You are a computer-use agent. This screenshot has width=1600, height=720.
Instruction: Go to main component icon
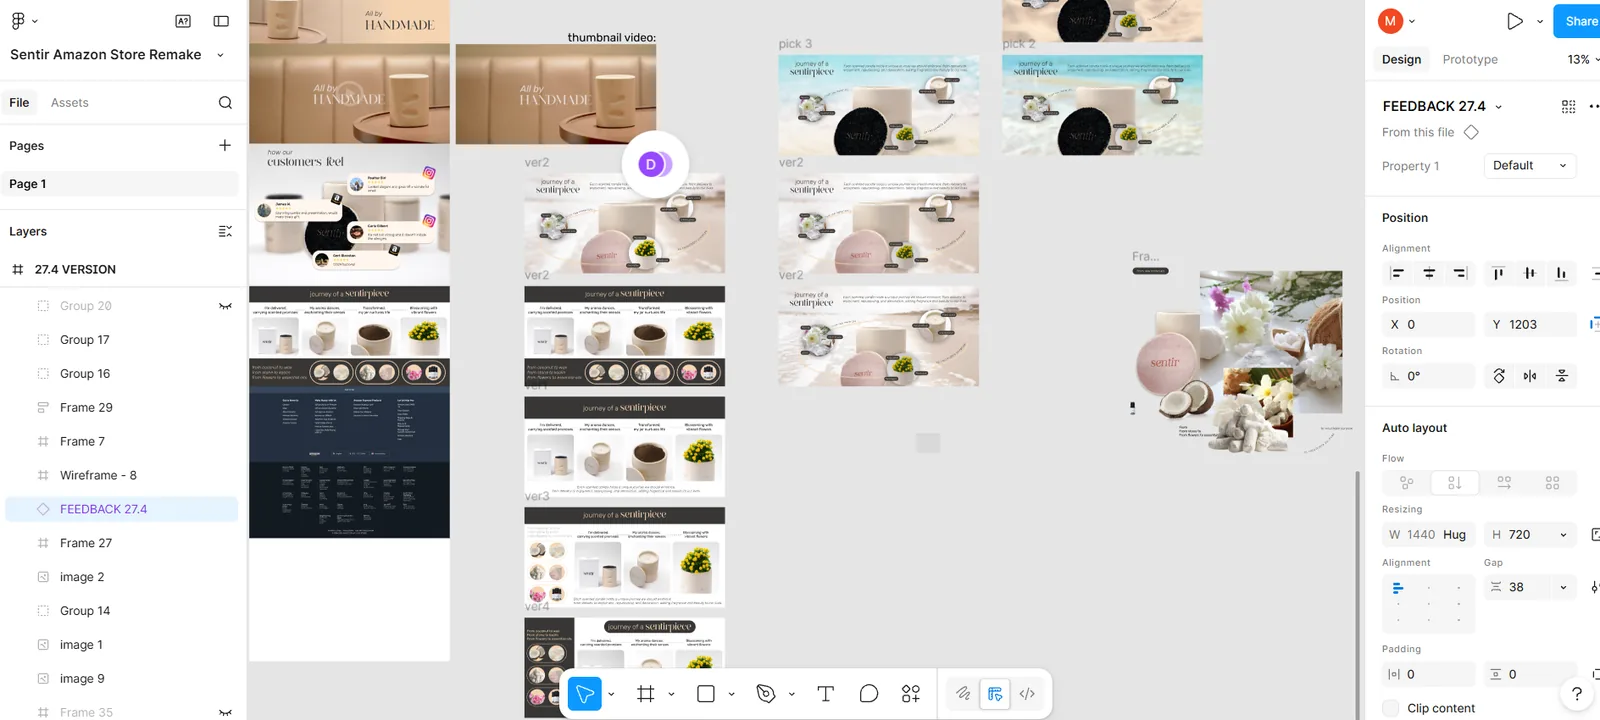pos(1471,132)
